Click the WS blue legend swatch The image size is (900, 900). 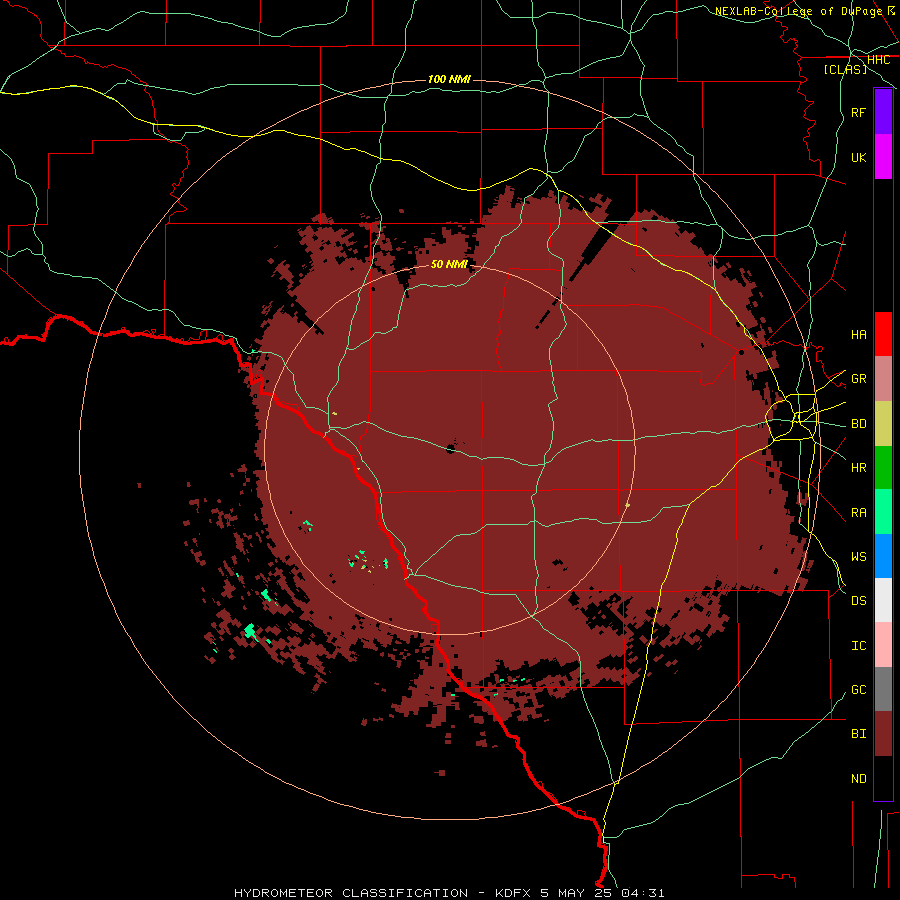(883, 556)
